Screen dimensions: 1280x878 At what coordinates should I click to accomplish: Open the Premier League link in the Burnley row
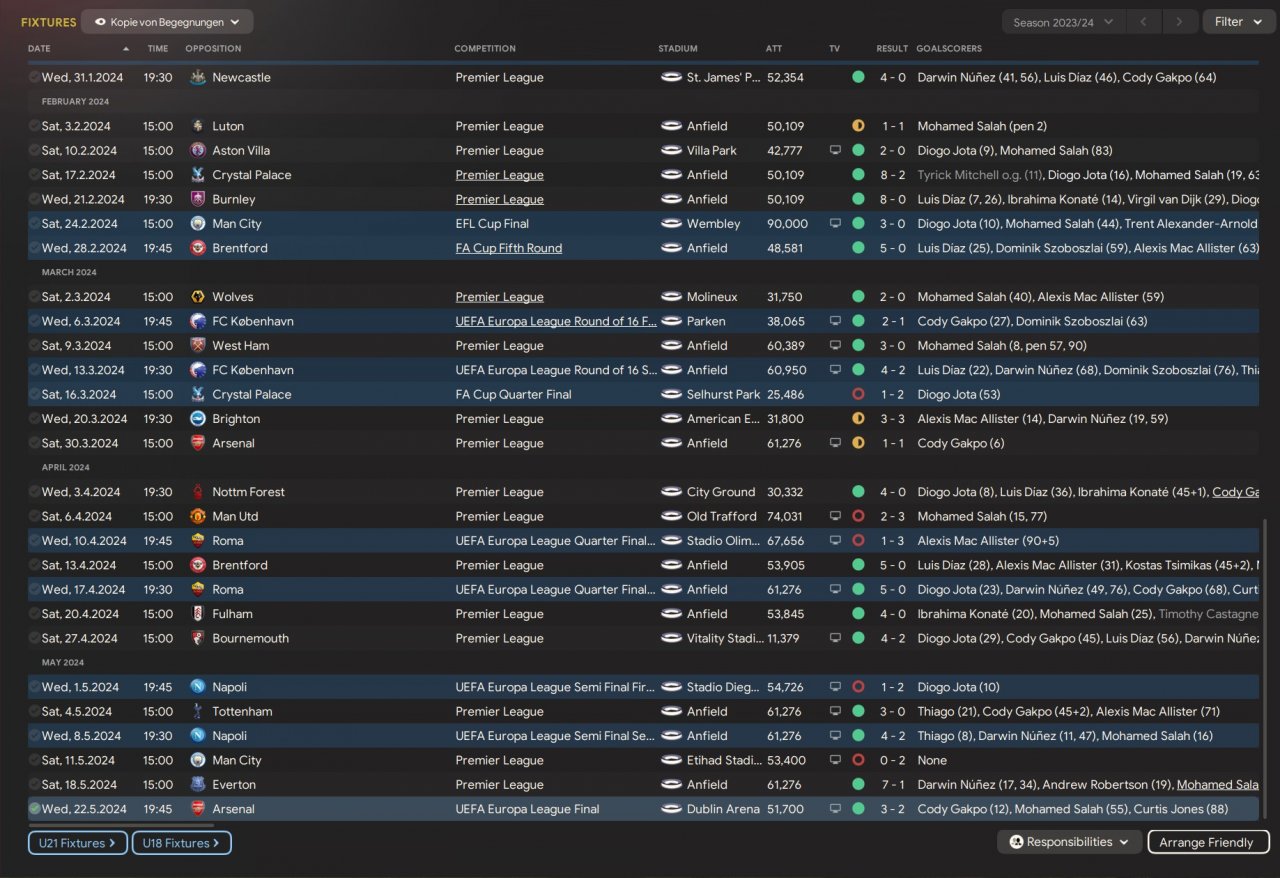pos(499,199)
